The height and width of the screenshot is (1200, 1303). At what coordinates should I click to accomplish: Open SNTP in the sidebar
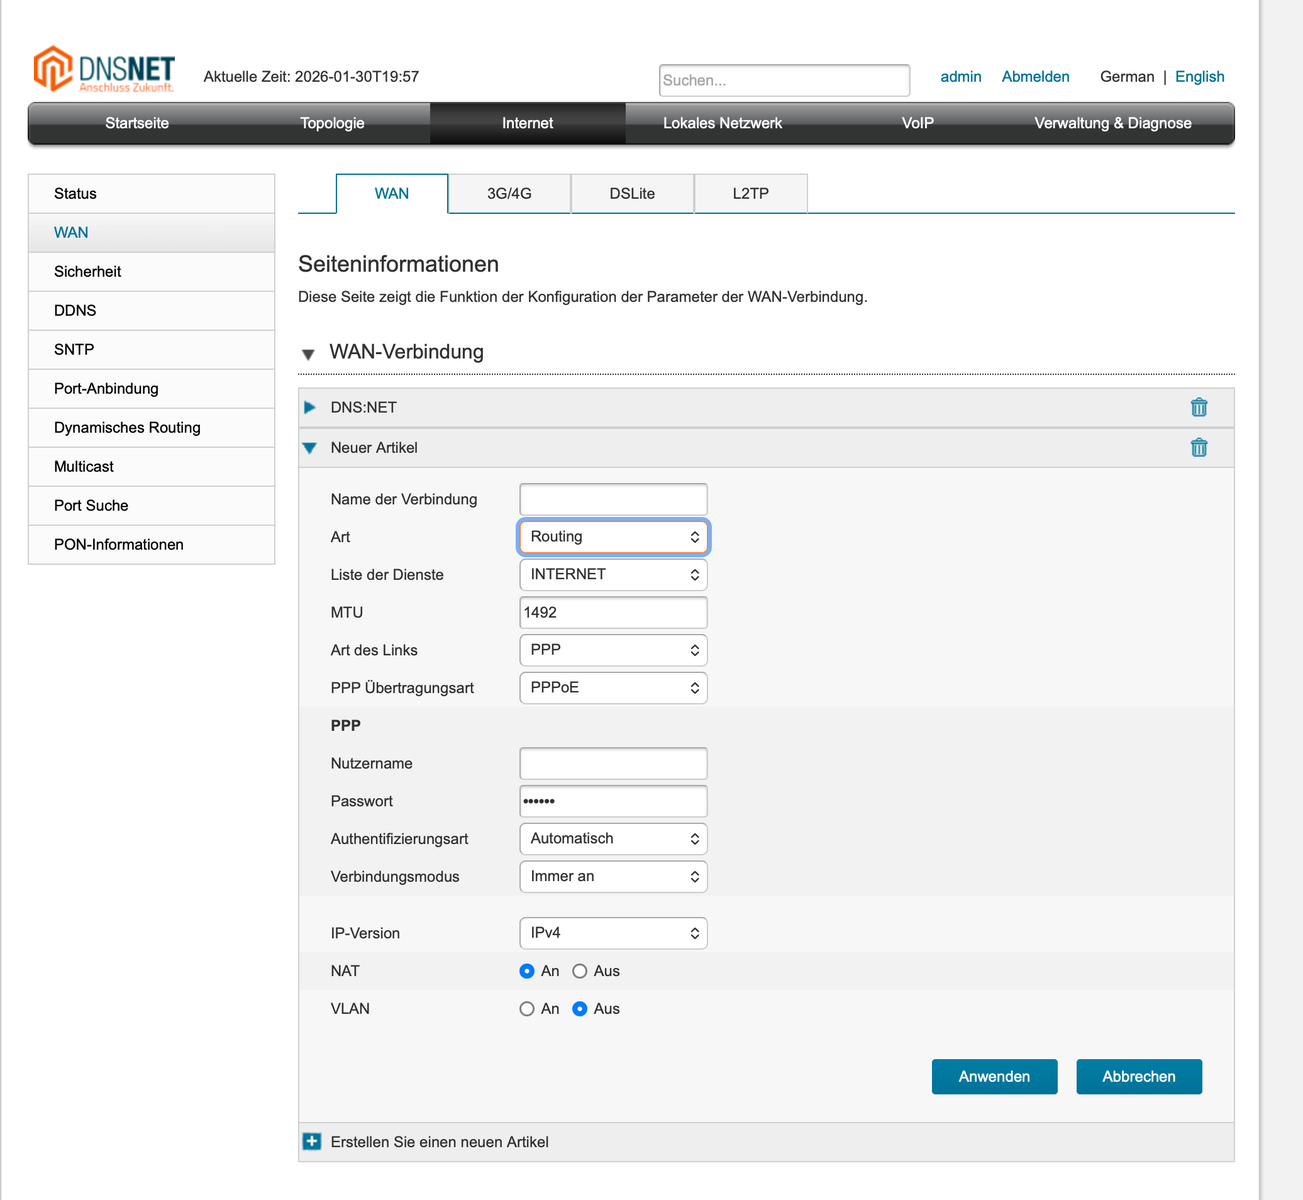151,350
